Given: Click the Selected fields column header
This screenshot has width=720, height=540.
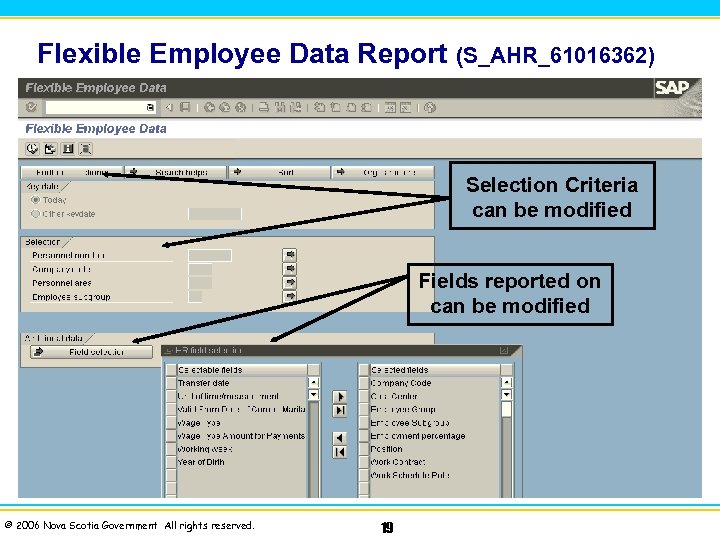Looking at the screenshot, I should (435, 370).
